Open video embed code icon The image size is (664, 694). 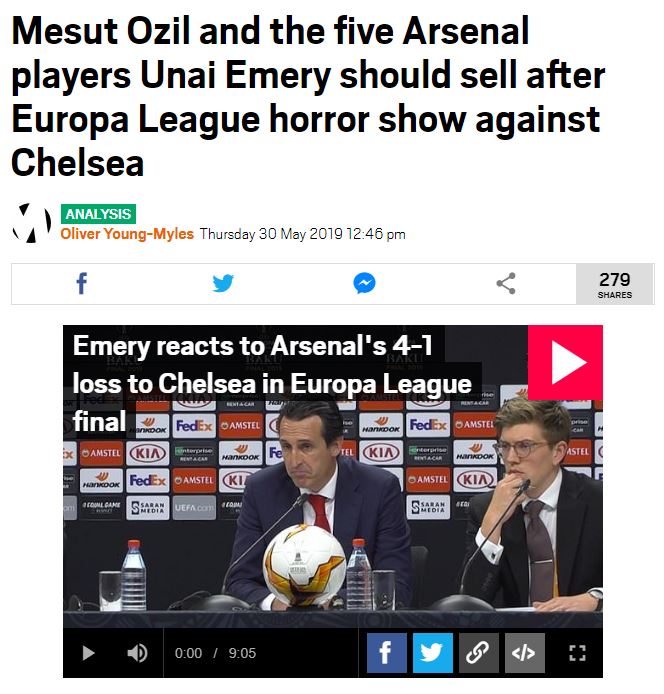[x=524, y=653]
